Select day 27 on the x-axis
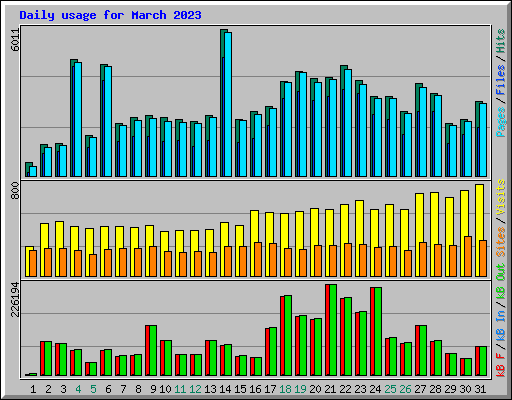The height and width of the screenshot is (400, 512). (421, 389)
